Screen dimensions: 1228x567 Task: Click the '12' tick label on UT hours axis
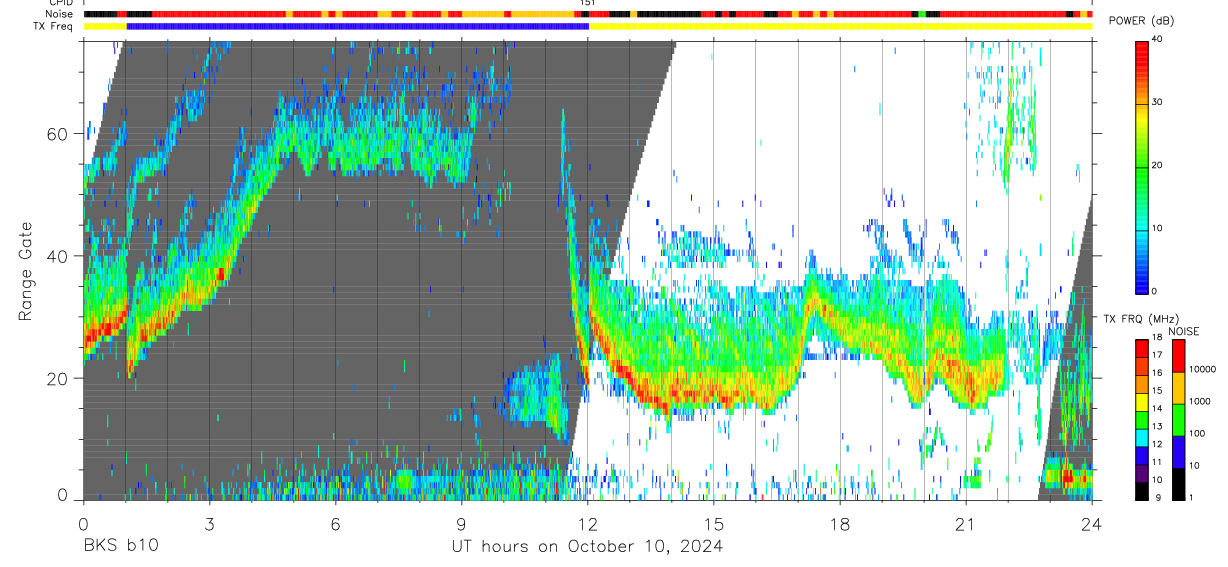click(587, 524)
